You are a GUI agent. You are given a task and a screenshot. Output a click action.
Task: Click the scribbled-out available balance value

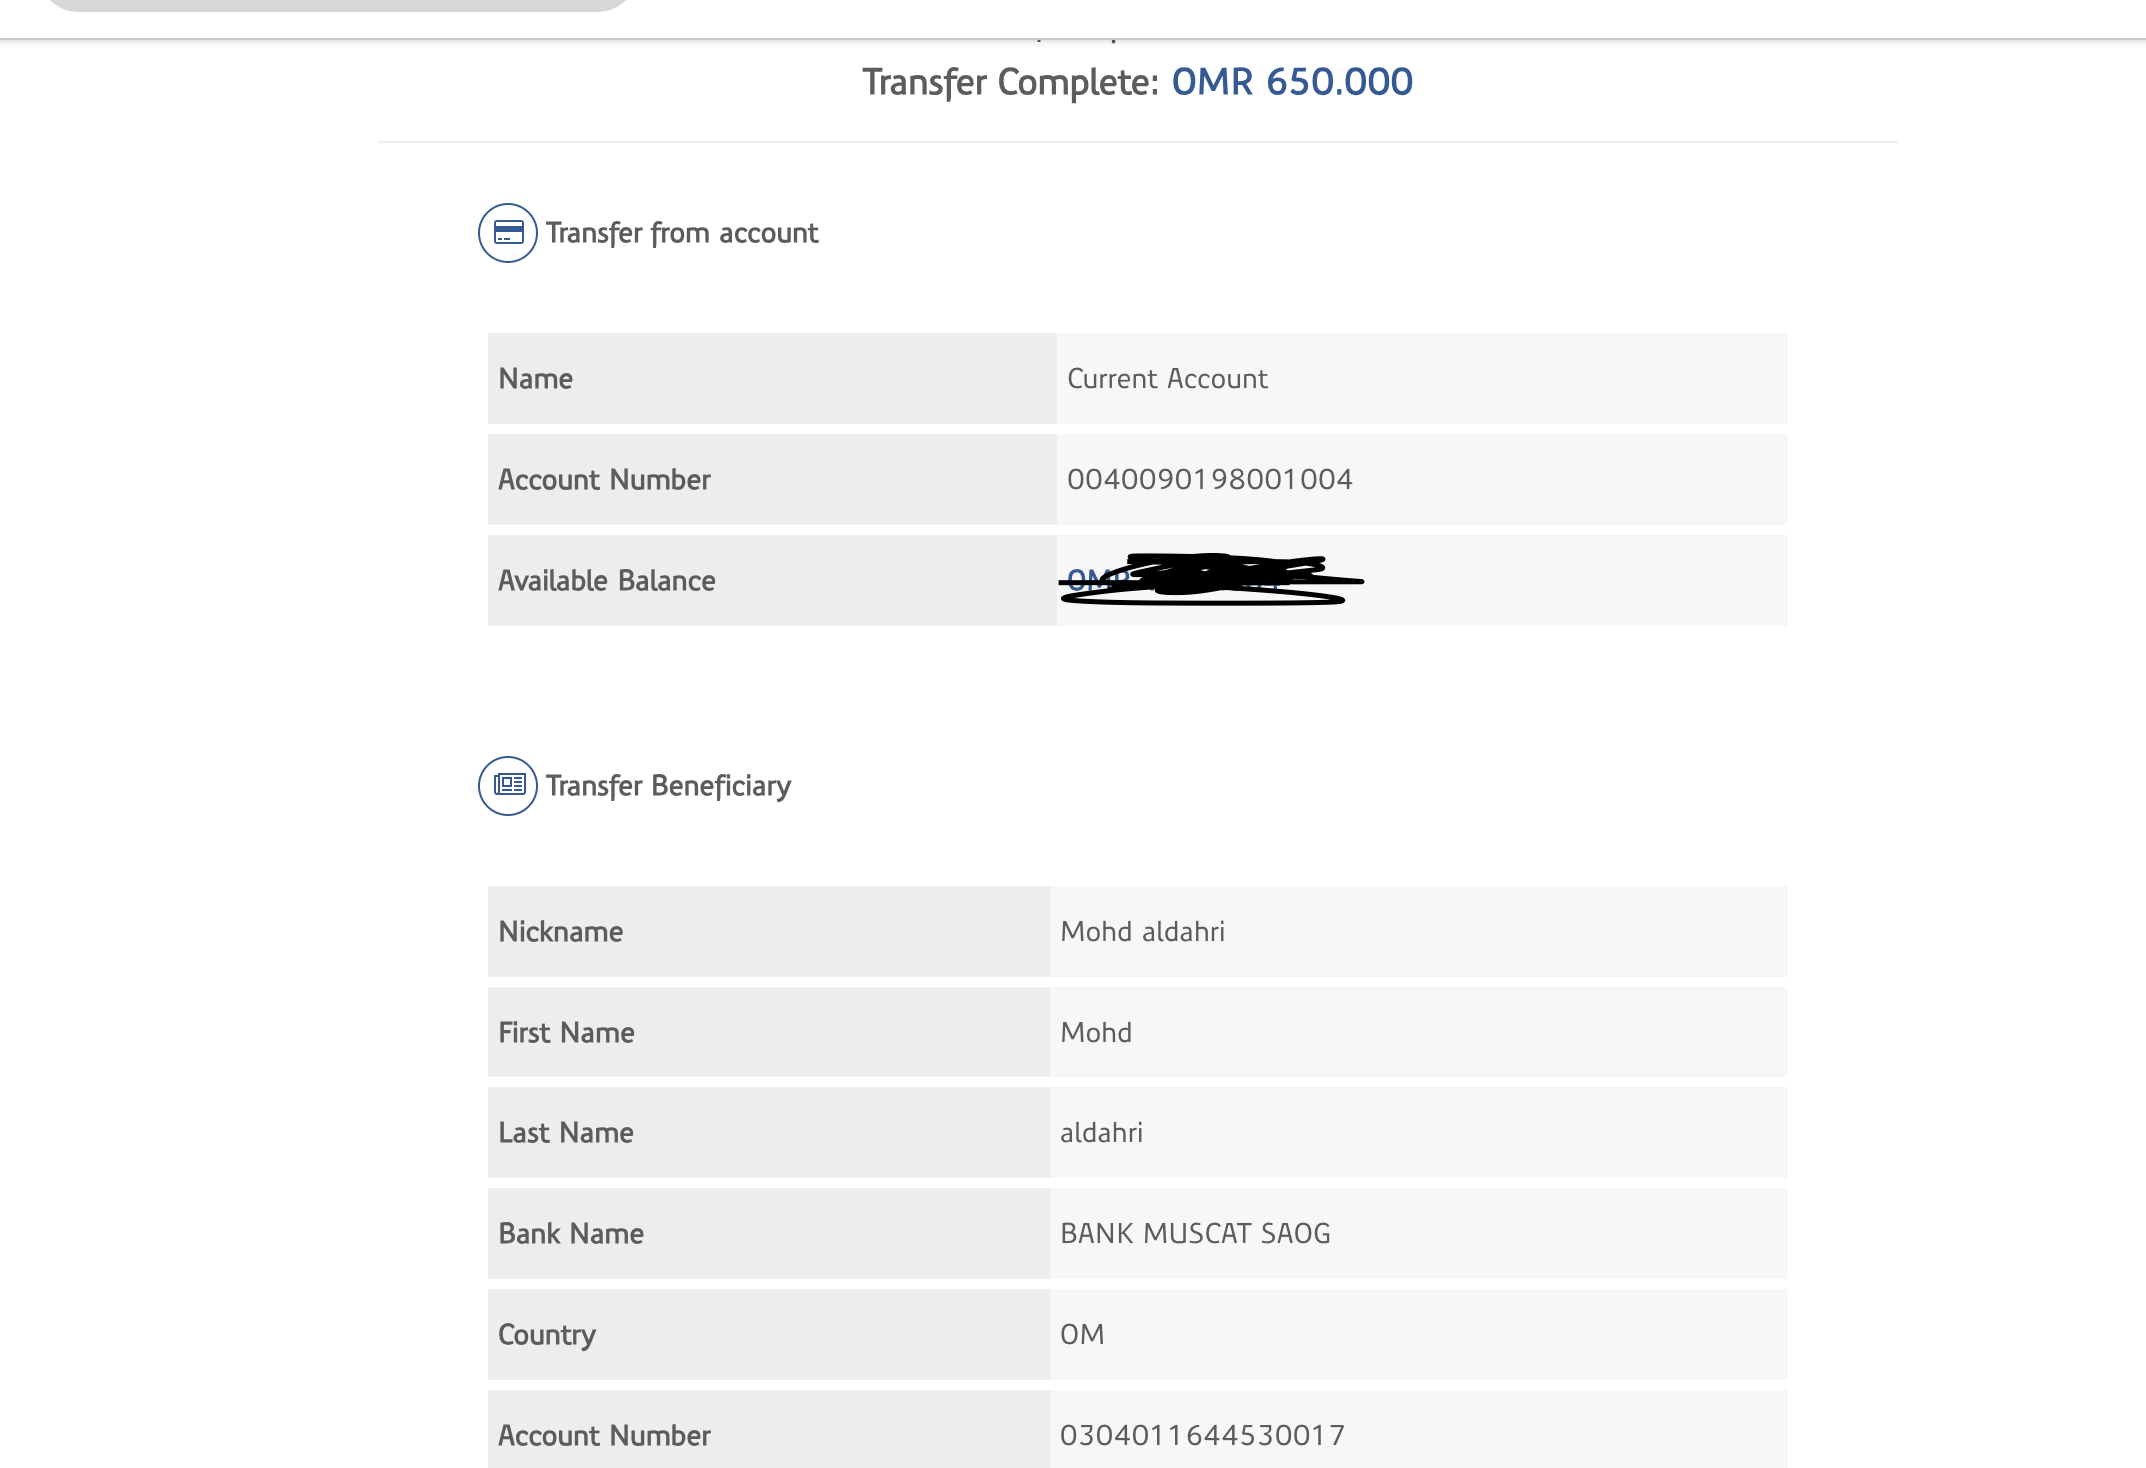point(1210,580)
